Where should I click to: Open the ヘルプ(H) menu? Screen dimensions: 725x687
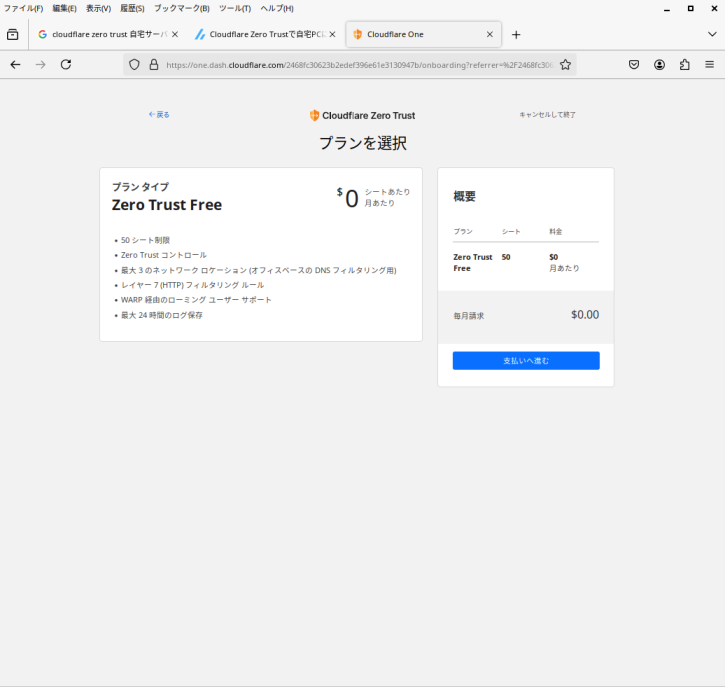pos(276,8)
